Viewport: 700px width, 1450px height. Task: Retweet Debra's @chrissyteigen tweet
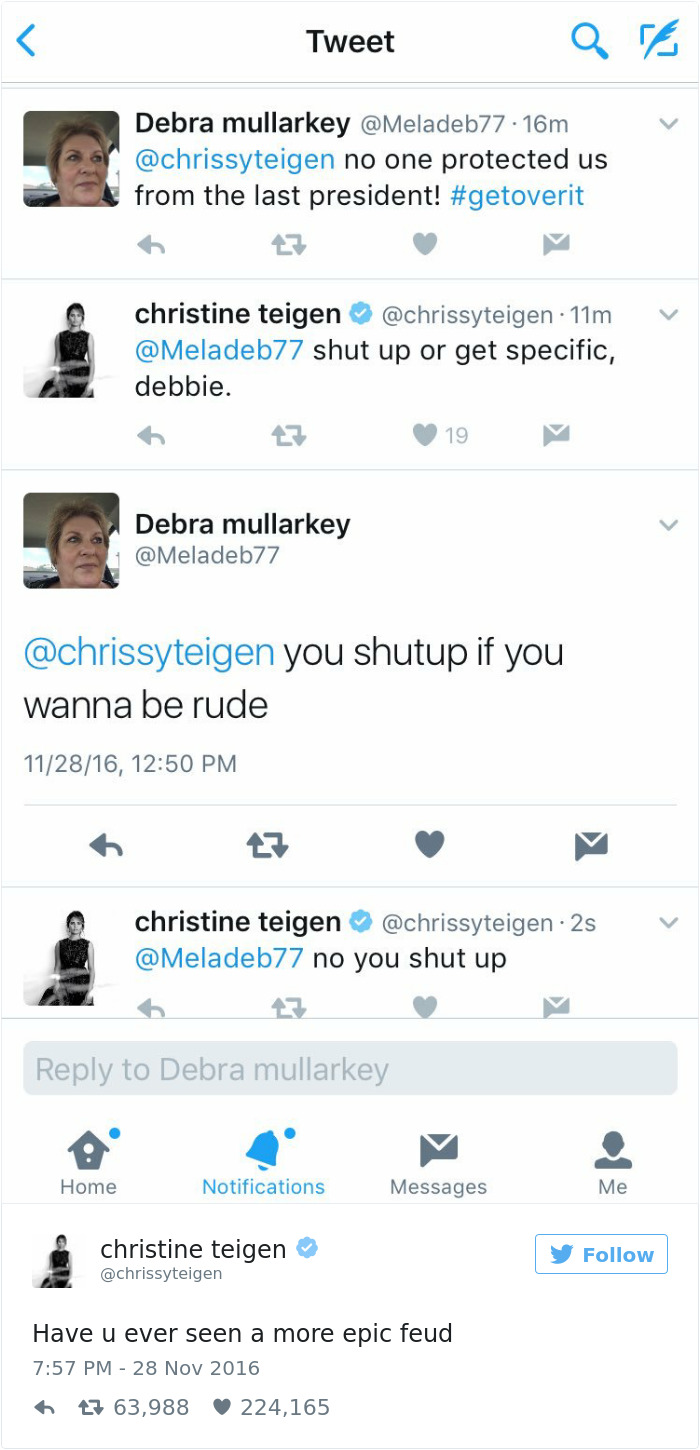point(288,244)
